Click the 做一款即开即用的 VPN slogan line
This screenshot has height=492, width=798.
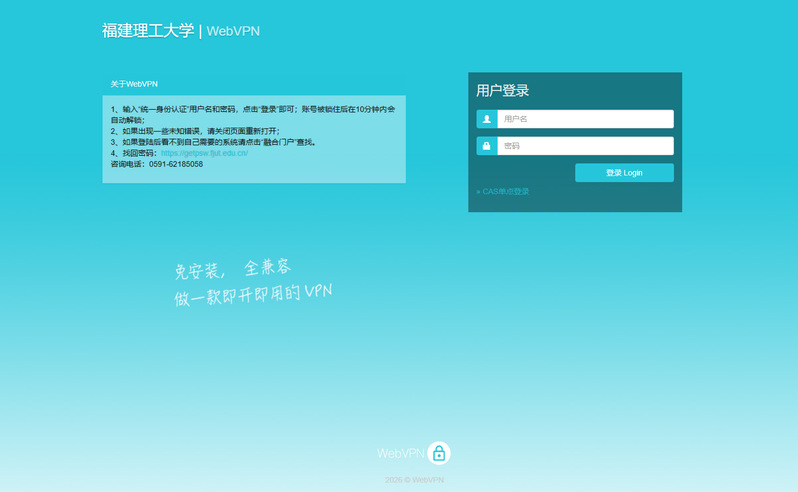pyautogui.click(x=253, y=295)
